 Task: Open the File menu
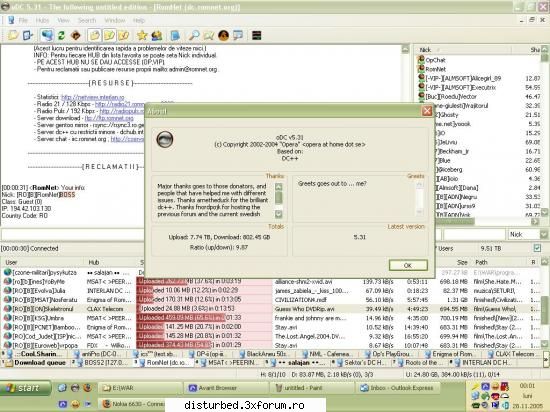pyautogui.click(x=23, y=20)
